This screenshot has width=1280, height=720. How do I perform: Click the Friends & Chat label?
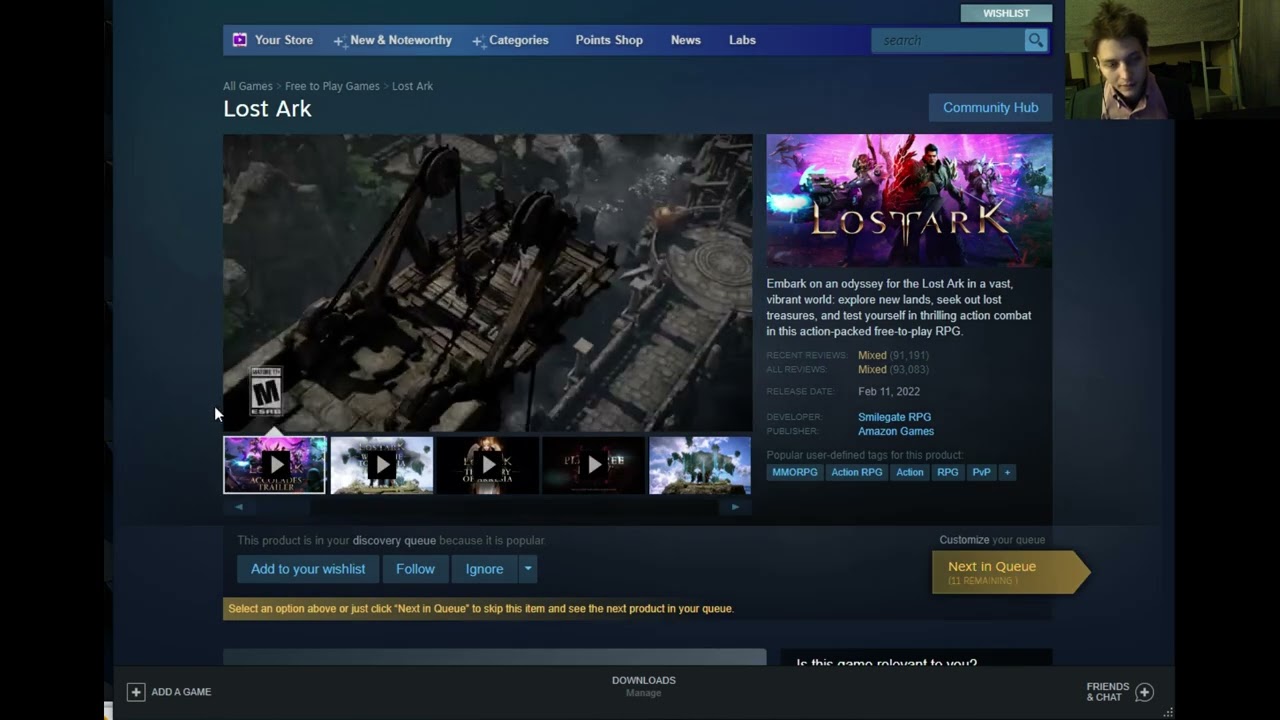click(1107, 692)
